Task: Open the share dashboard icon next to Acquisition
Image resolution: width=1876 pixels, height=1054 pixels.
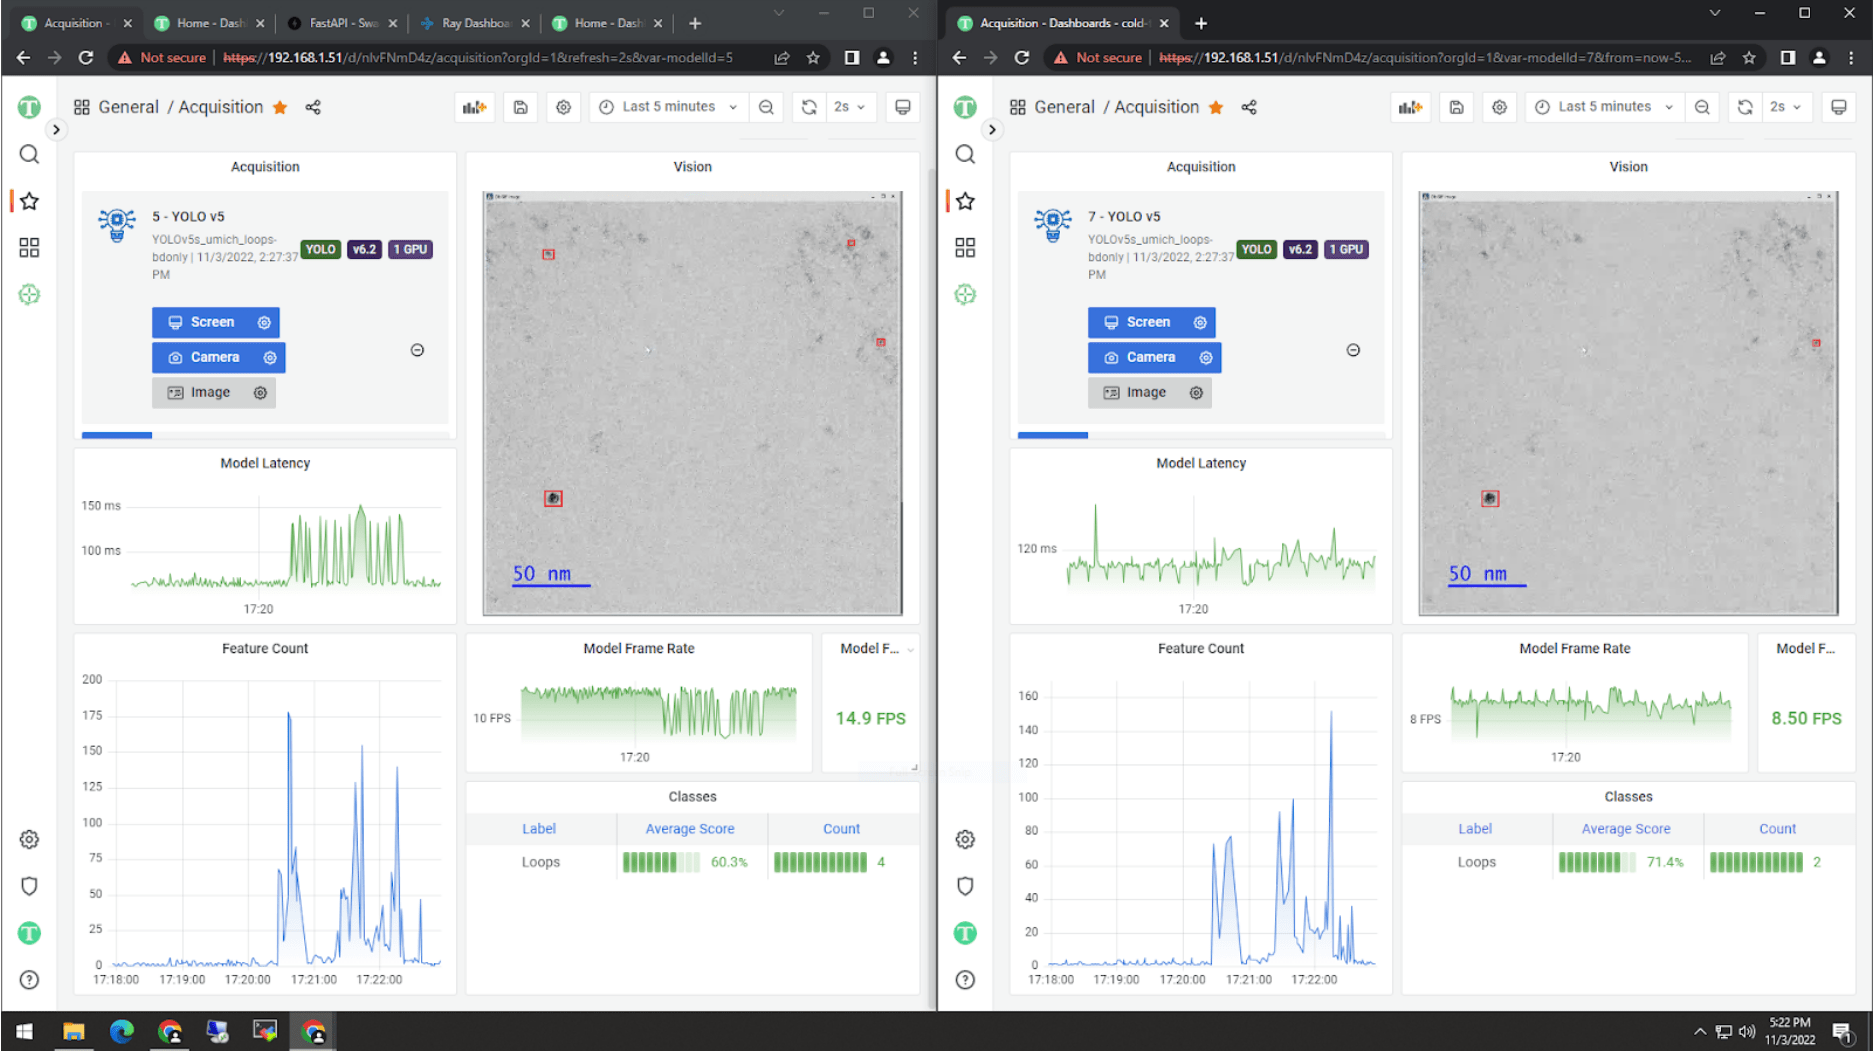Action: pos(312,107)
